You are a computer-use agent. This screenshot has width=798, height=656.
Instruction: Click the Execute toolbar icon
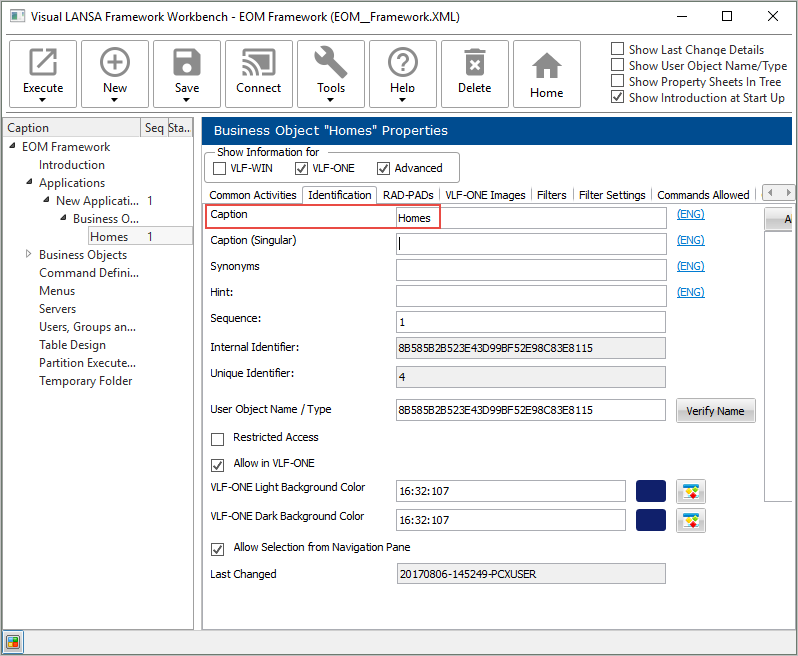coord(43,64)
